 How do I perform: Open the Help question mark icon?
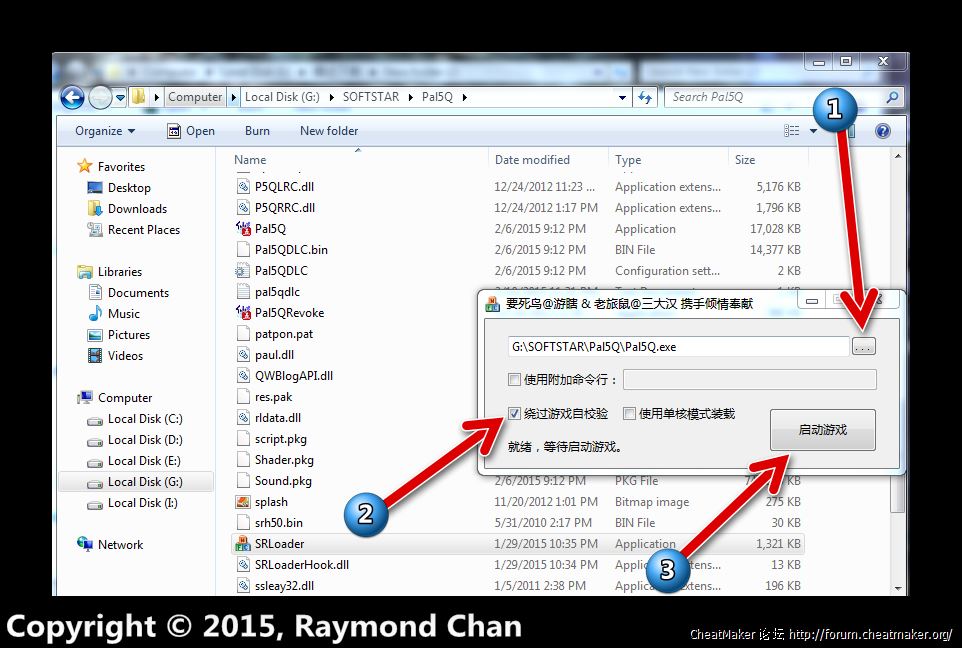click(x=883, y=131)
